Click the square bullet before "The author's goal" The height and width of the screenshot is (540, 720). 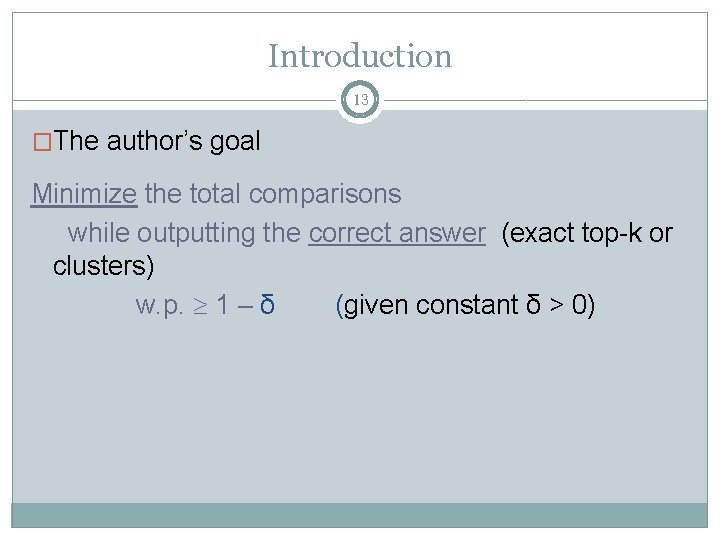coord(43,142)
